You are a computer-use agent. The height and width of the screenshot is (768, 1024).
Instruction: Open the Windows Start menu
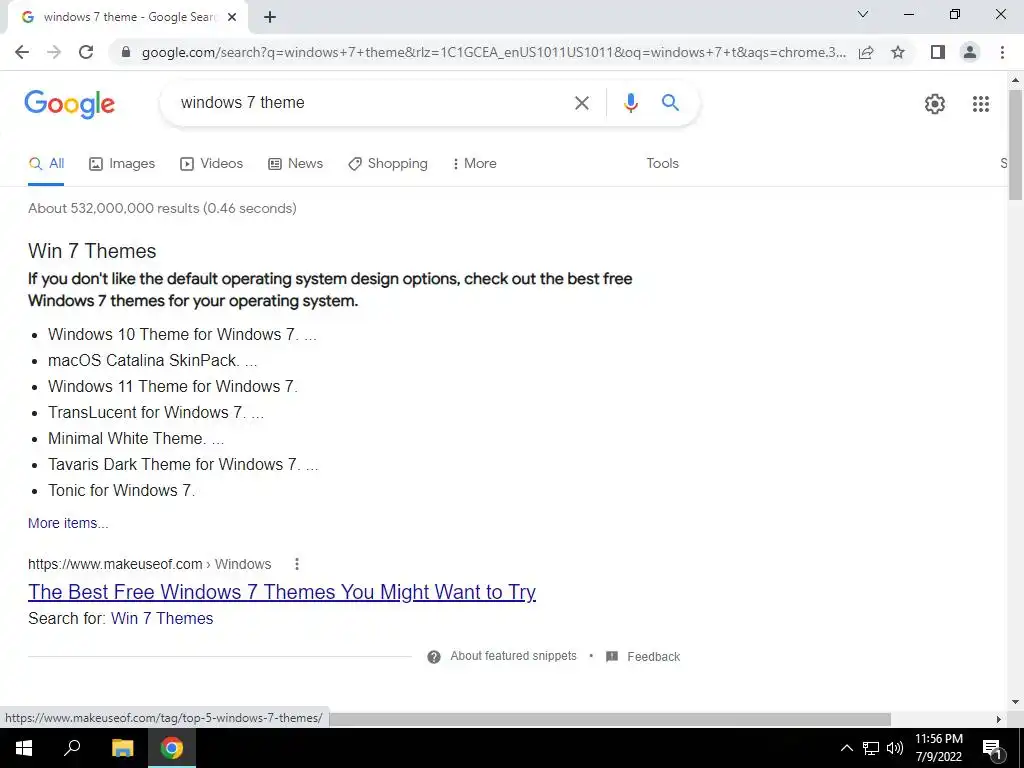pyautogui.click(x=24, y=748)
